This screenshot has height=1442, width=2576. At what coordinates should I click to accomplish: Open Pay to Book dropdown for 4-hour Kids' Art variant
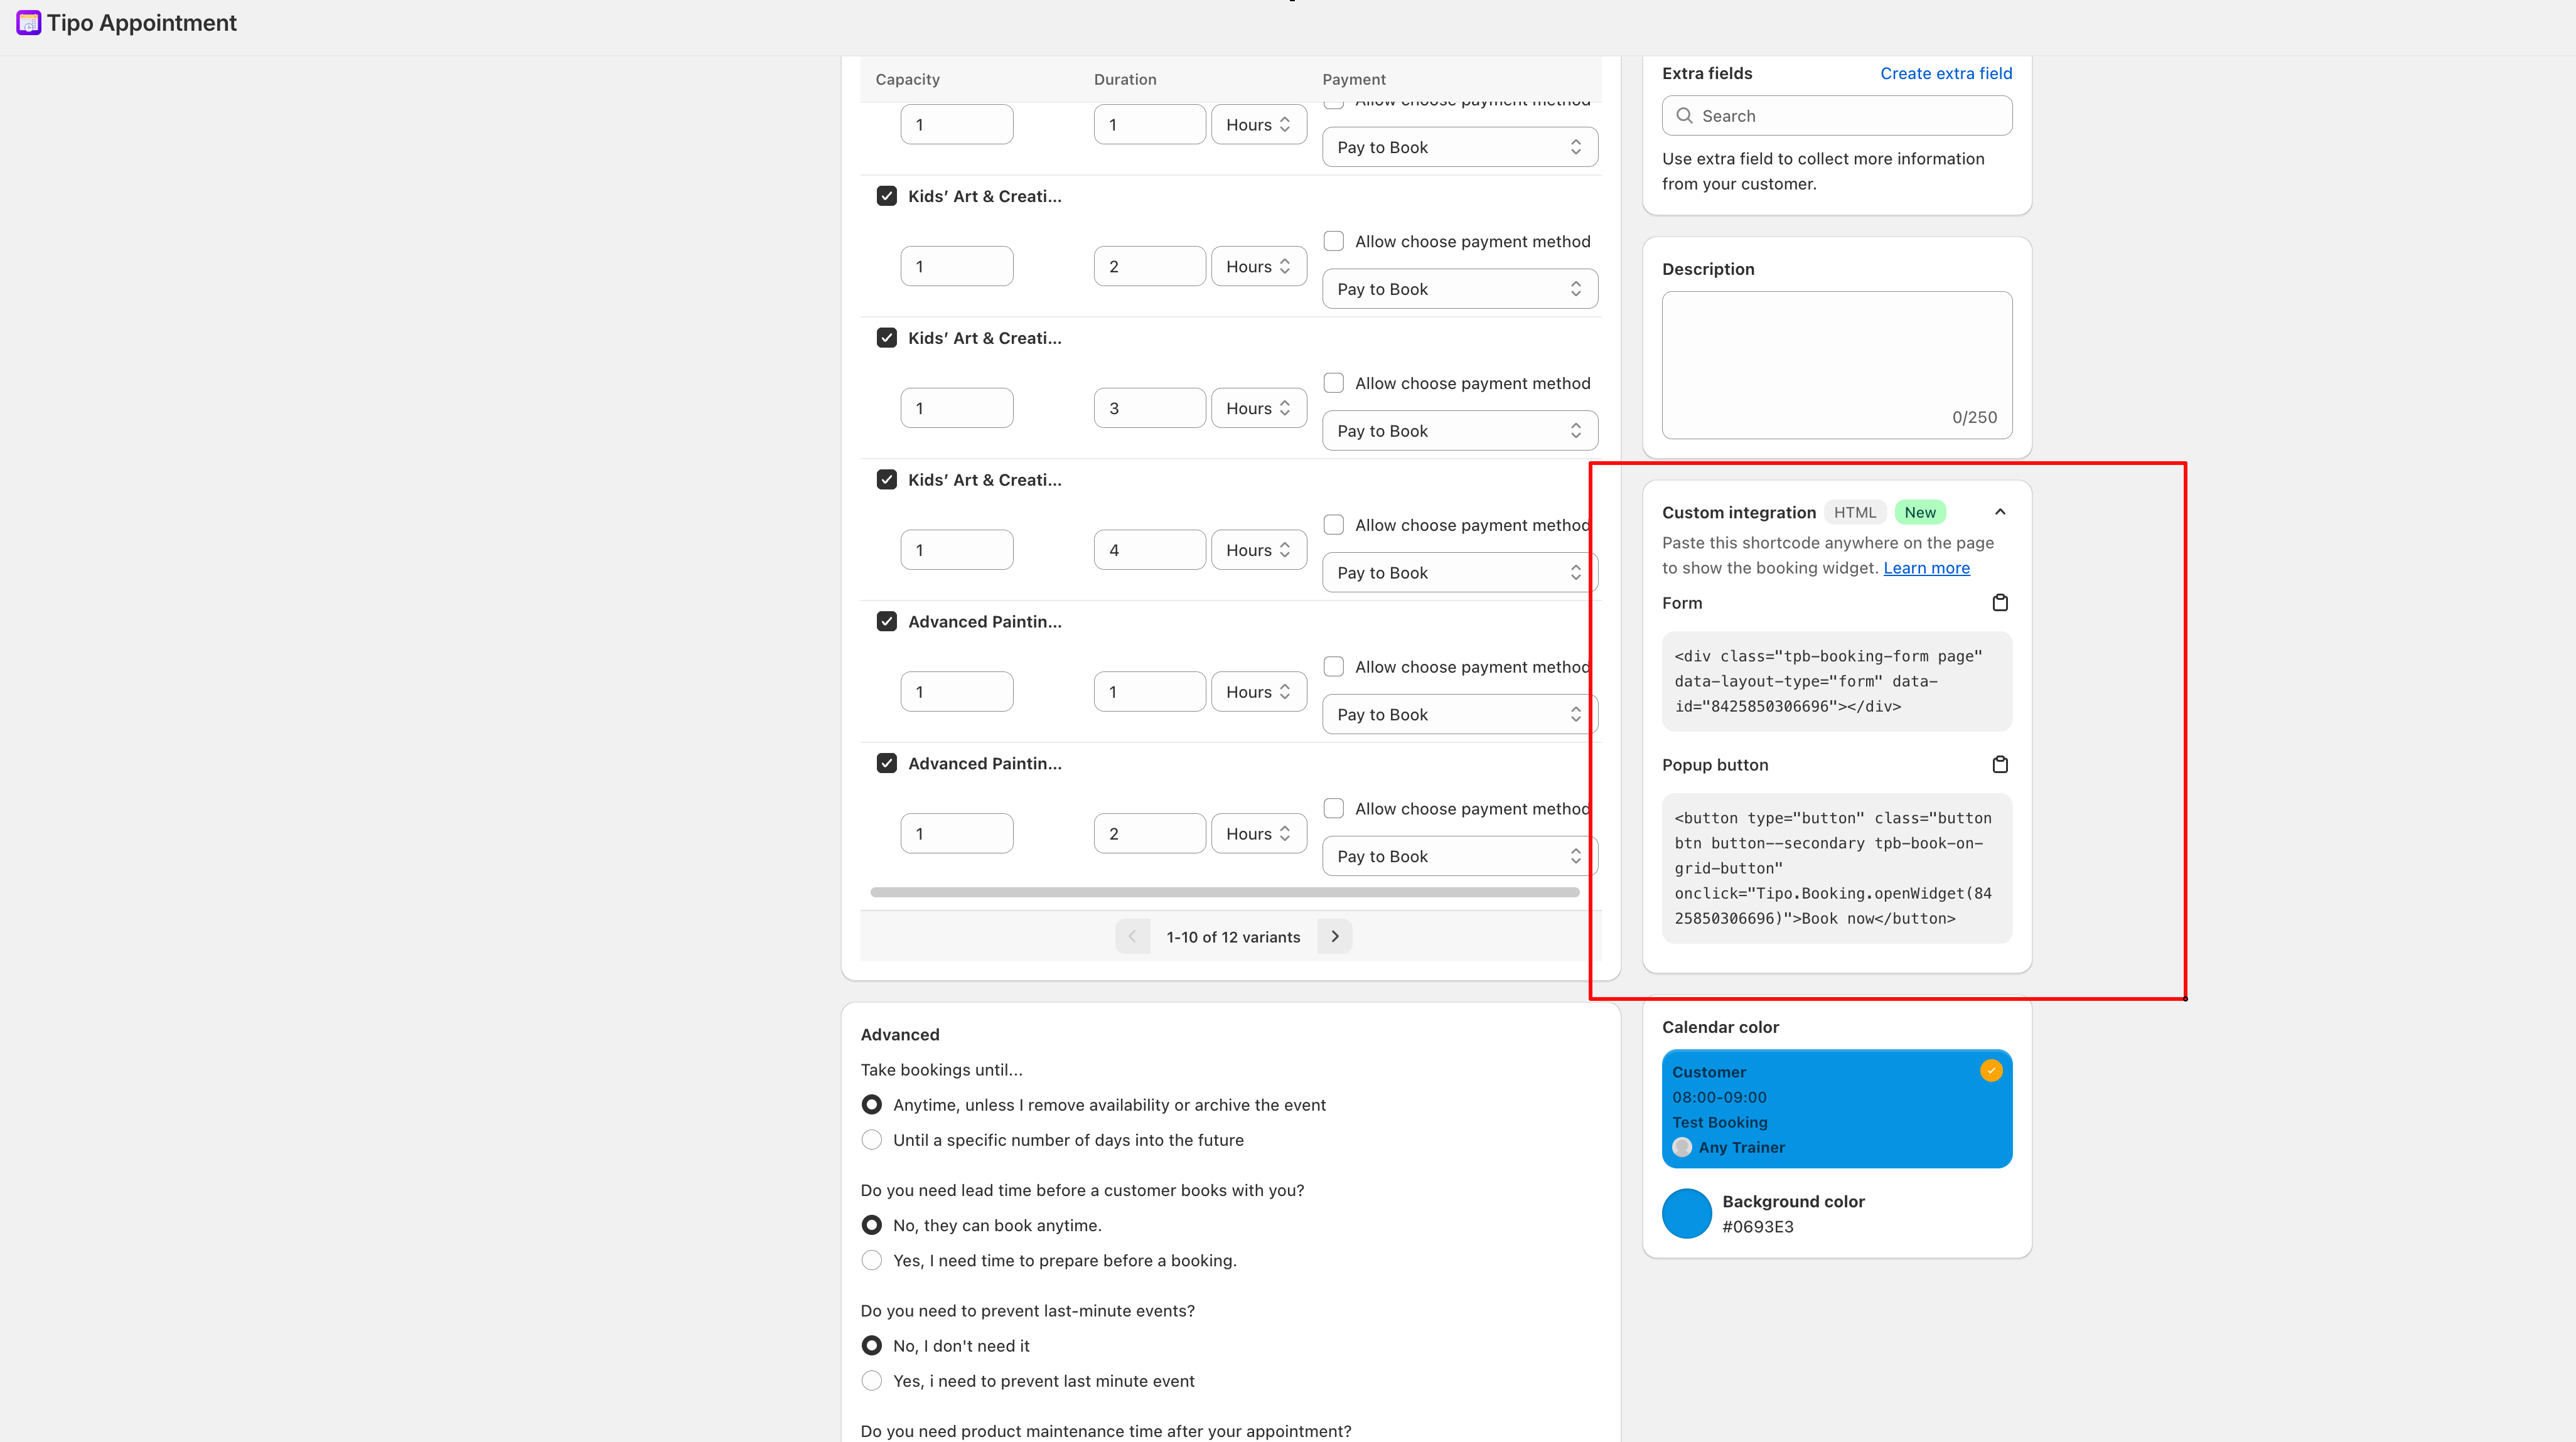coord(1460,573)
